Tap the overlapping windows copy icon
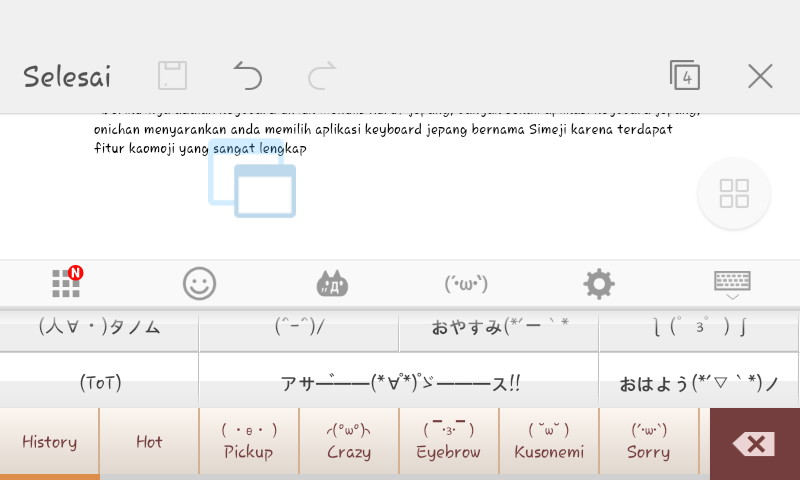The image size is (800, 480). [x=252, y=178]
